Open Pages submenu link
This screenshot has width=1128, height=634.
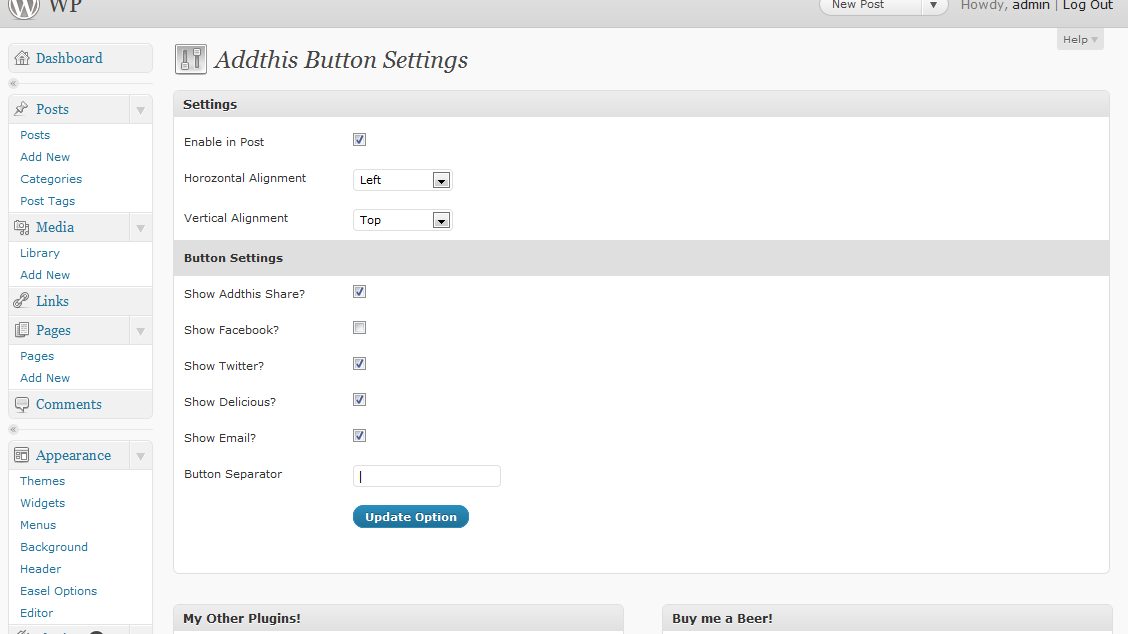pos(37,356)
